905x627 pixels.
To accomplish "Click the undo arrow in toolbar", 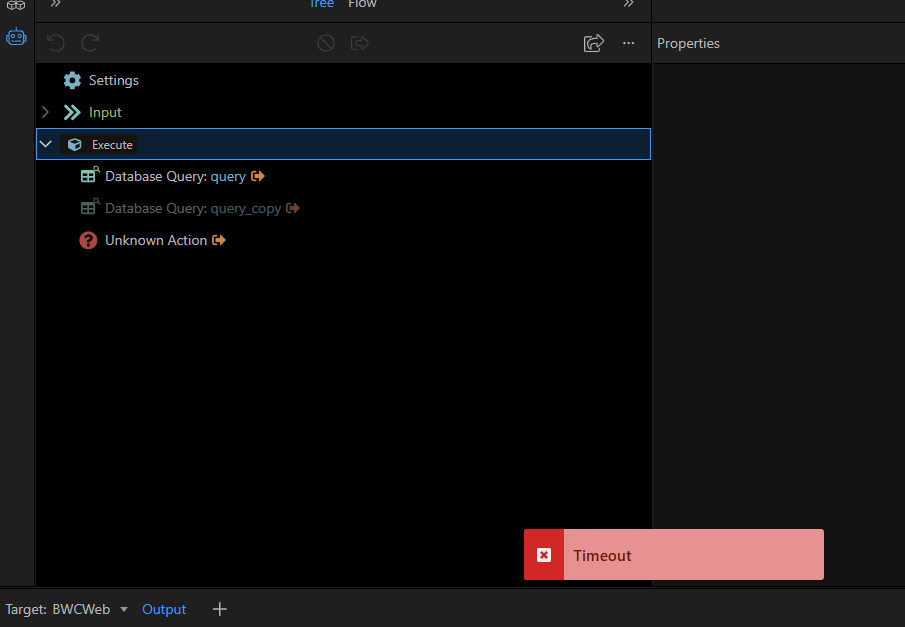I will pyautogui.click(x=56, y=43).
